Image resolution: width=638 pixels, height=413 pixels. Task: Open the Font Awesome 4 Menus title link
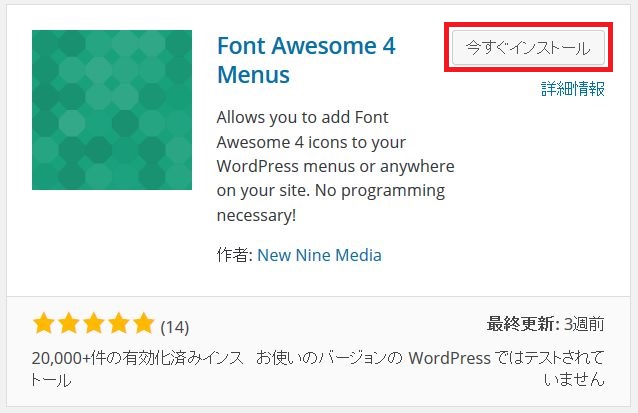pos(306,60)
